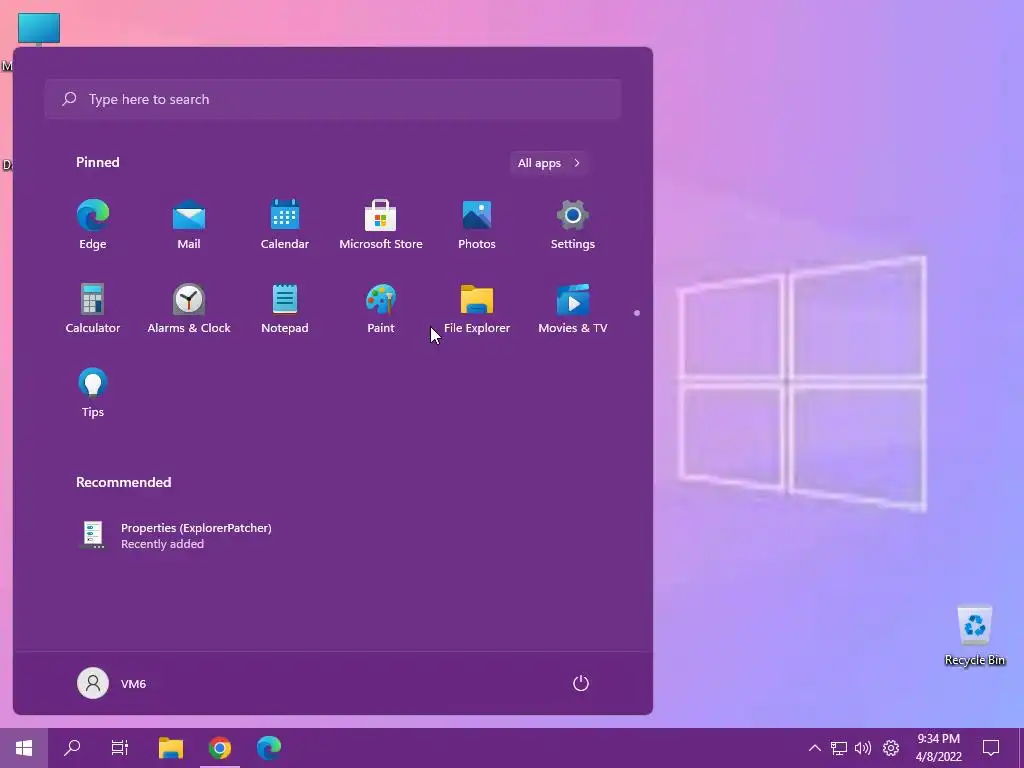
Task: Open Task View on the taskbar
Action: 120,748
